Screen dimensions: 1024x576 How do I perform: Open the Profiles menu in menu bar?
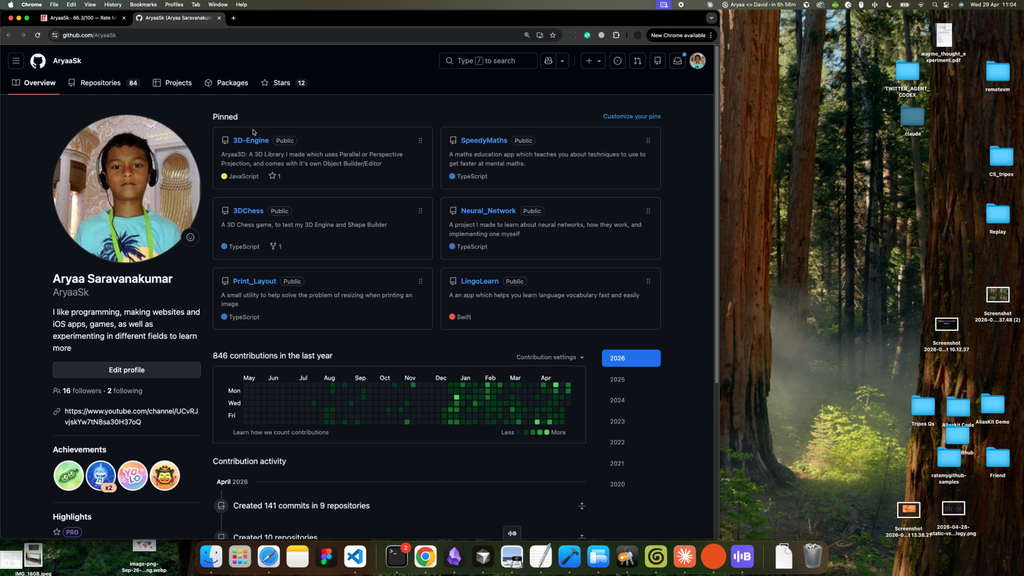[x=174, y=5]
